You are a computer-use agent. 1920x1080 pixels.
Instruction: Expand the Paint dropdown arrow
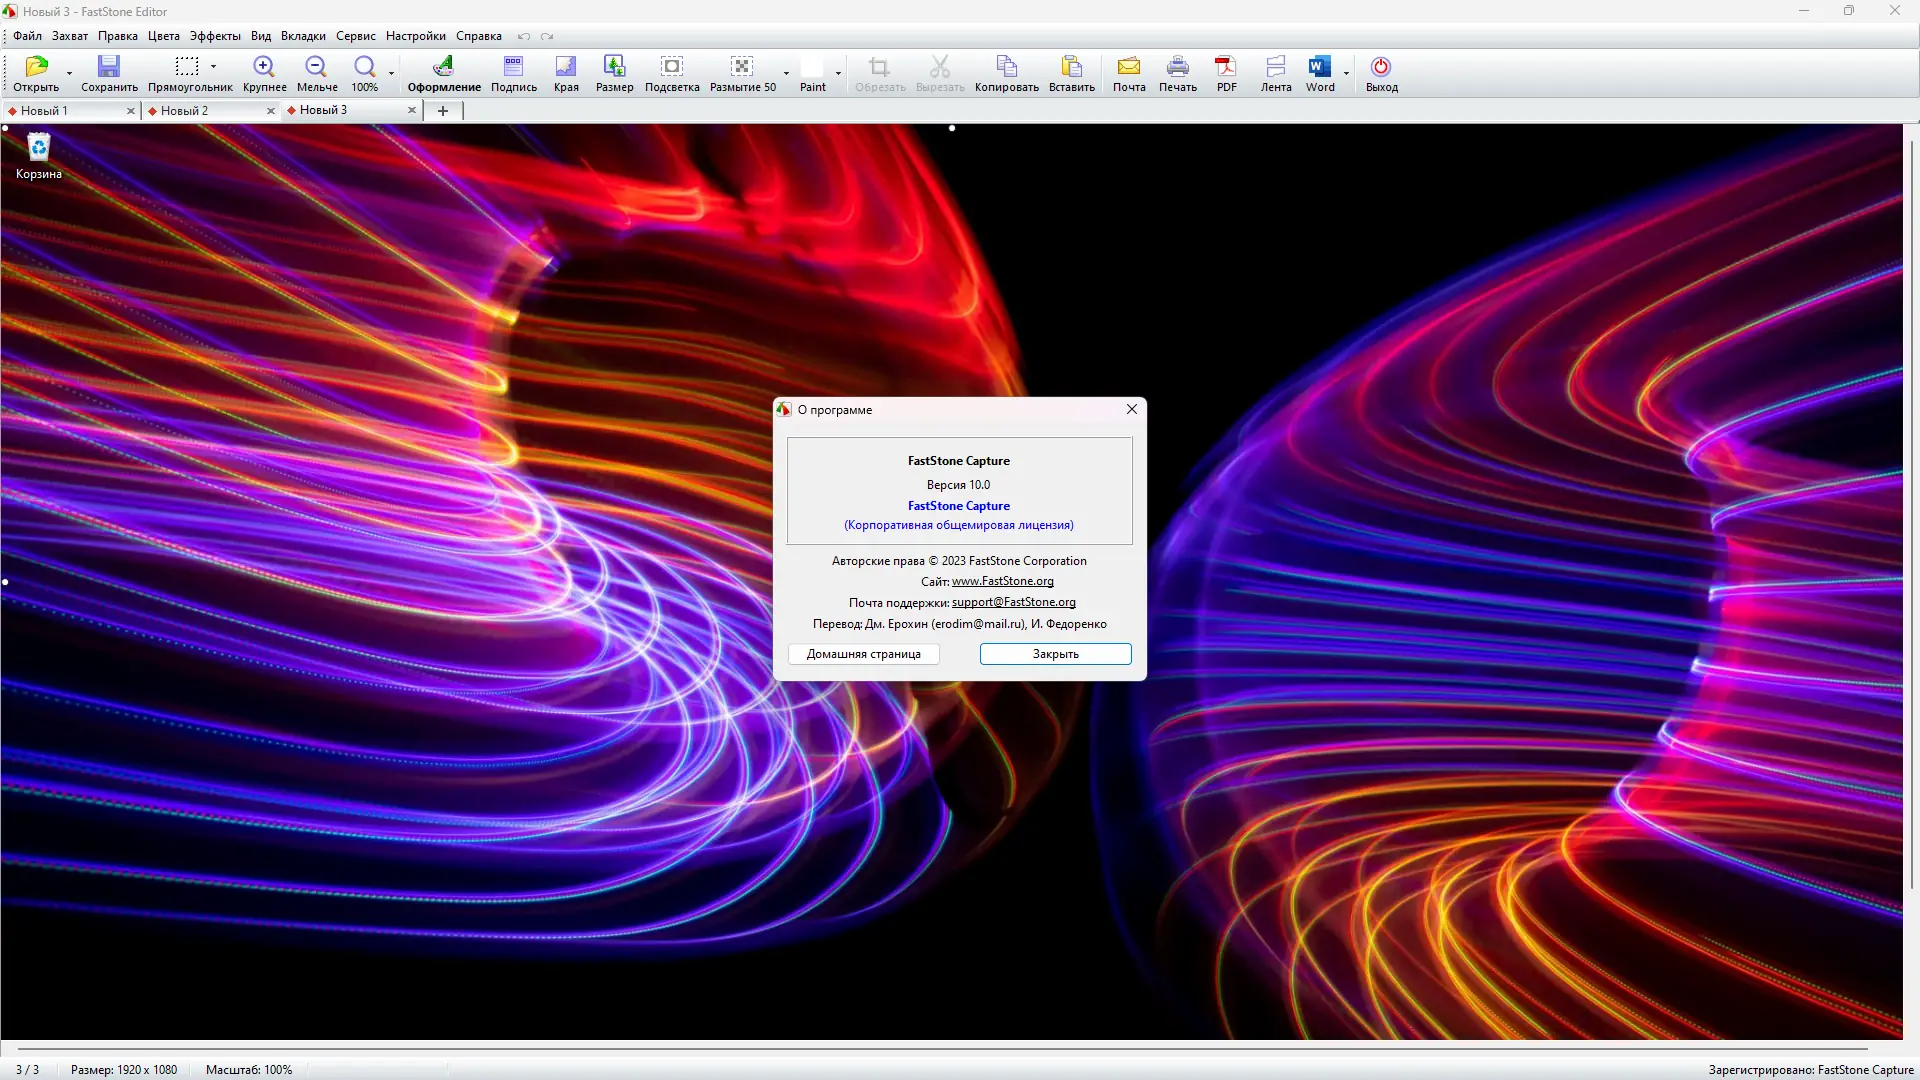pyautogui.click(x=838, y=73)
